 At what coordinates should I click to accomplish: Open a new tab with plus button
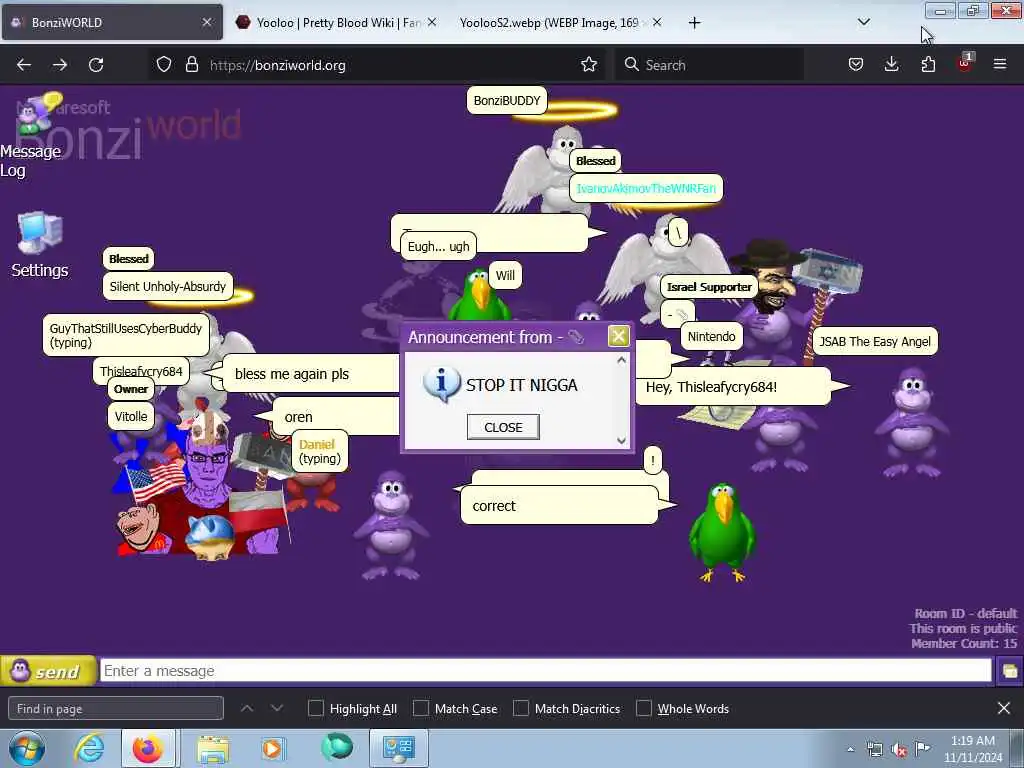[694, 23]
